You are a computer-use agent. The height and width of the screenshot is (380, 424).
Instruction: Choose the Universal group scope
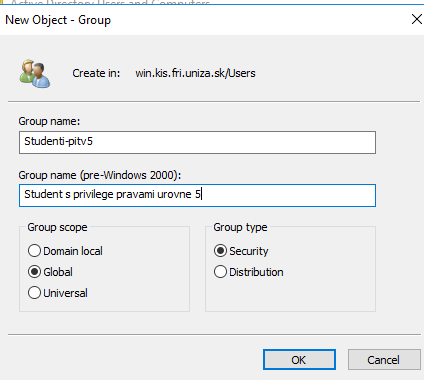58,293
